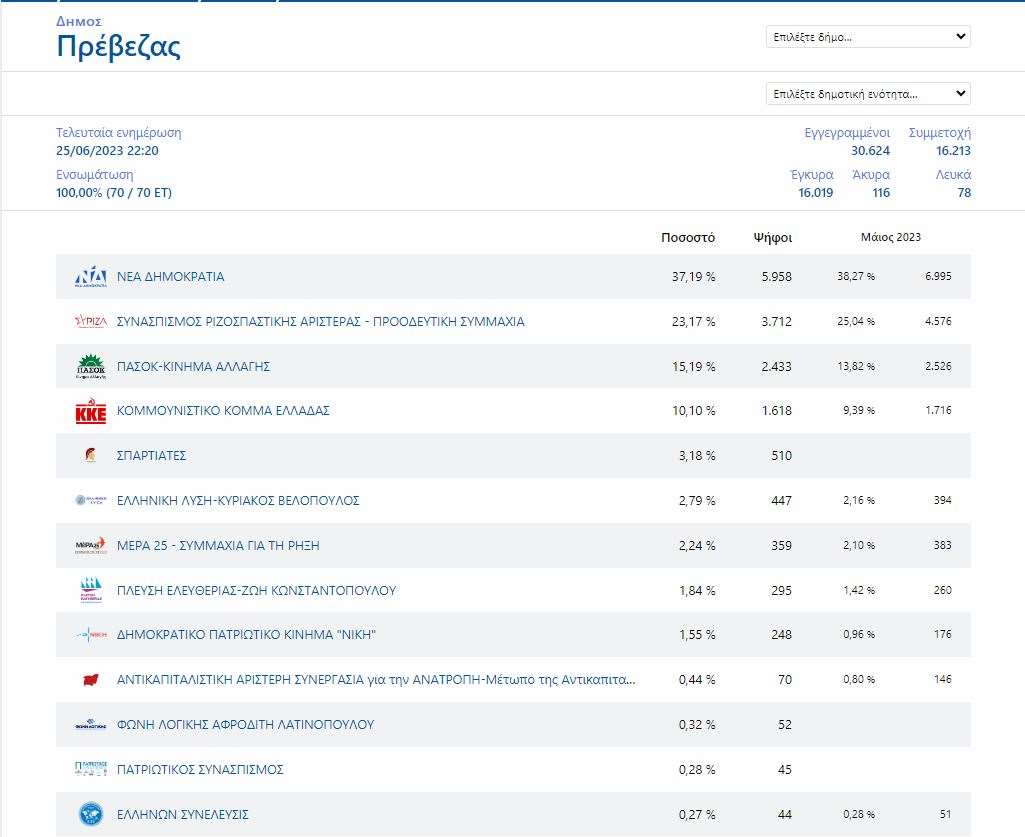
Task: Click the valid votes value '16.019'
Action: tap(815, 192)
